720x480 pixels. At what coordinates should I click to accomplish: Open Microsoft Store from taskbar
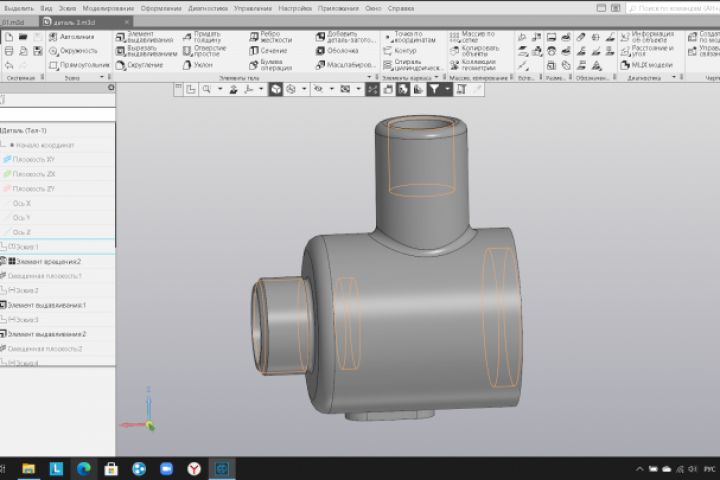pyautogui.click(x=111, y=469)
